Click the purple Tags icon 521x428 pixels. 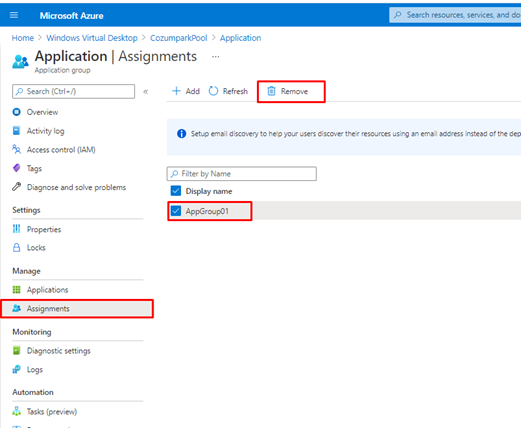pos(16,168)
